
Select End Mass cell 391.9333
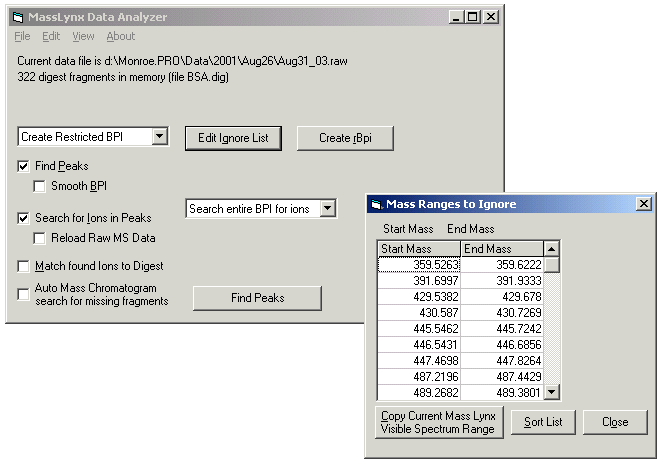[x=502, y=281]
